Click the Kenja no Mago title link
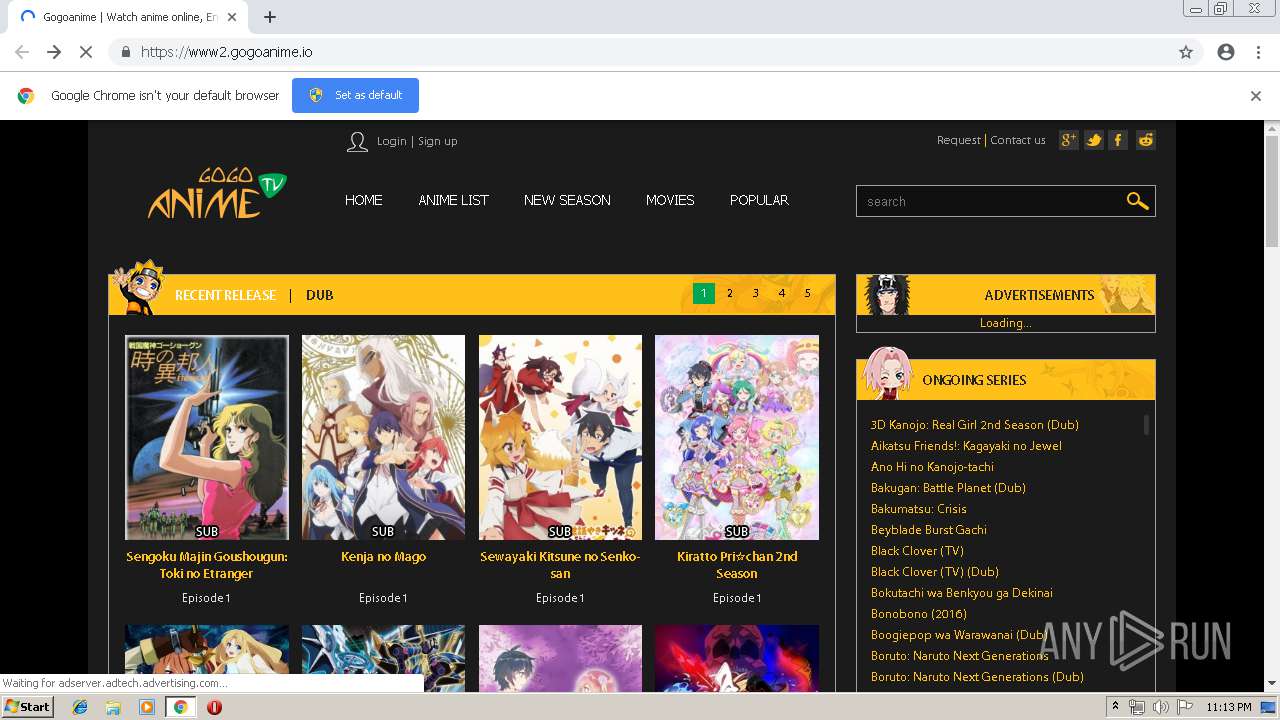 coord(383,557)
